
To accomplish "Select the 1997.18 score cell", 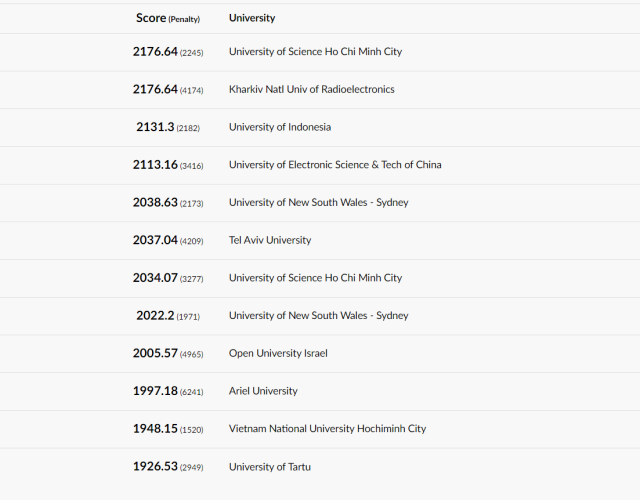I will tap(168, 391).
